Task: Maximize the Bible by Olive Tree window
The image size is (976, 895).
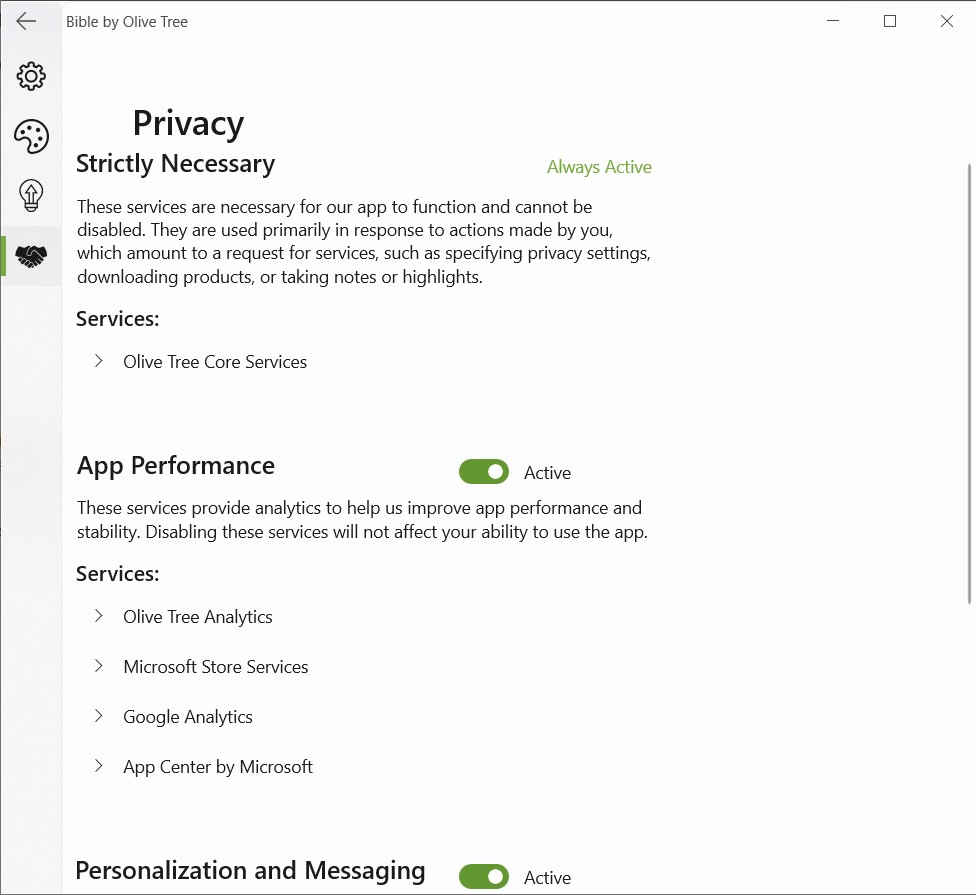Action: 889,21
